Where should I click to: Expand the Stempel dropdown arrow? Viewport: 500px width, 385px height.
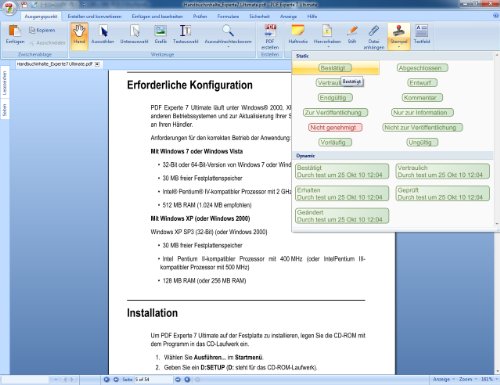399,47
